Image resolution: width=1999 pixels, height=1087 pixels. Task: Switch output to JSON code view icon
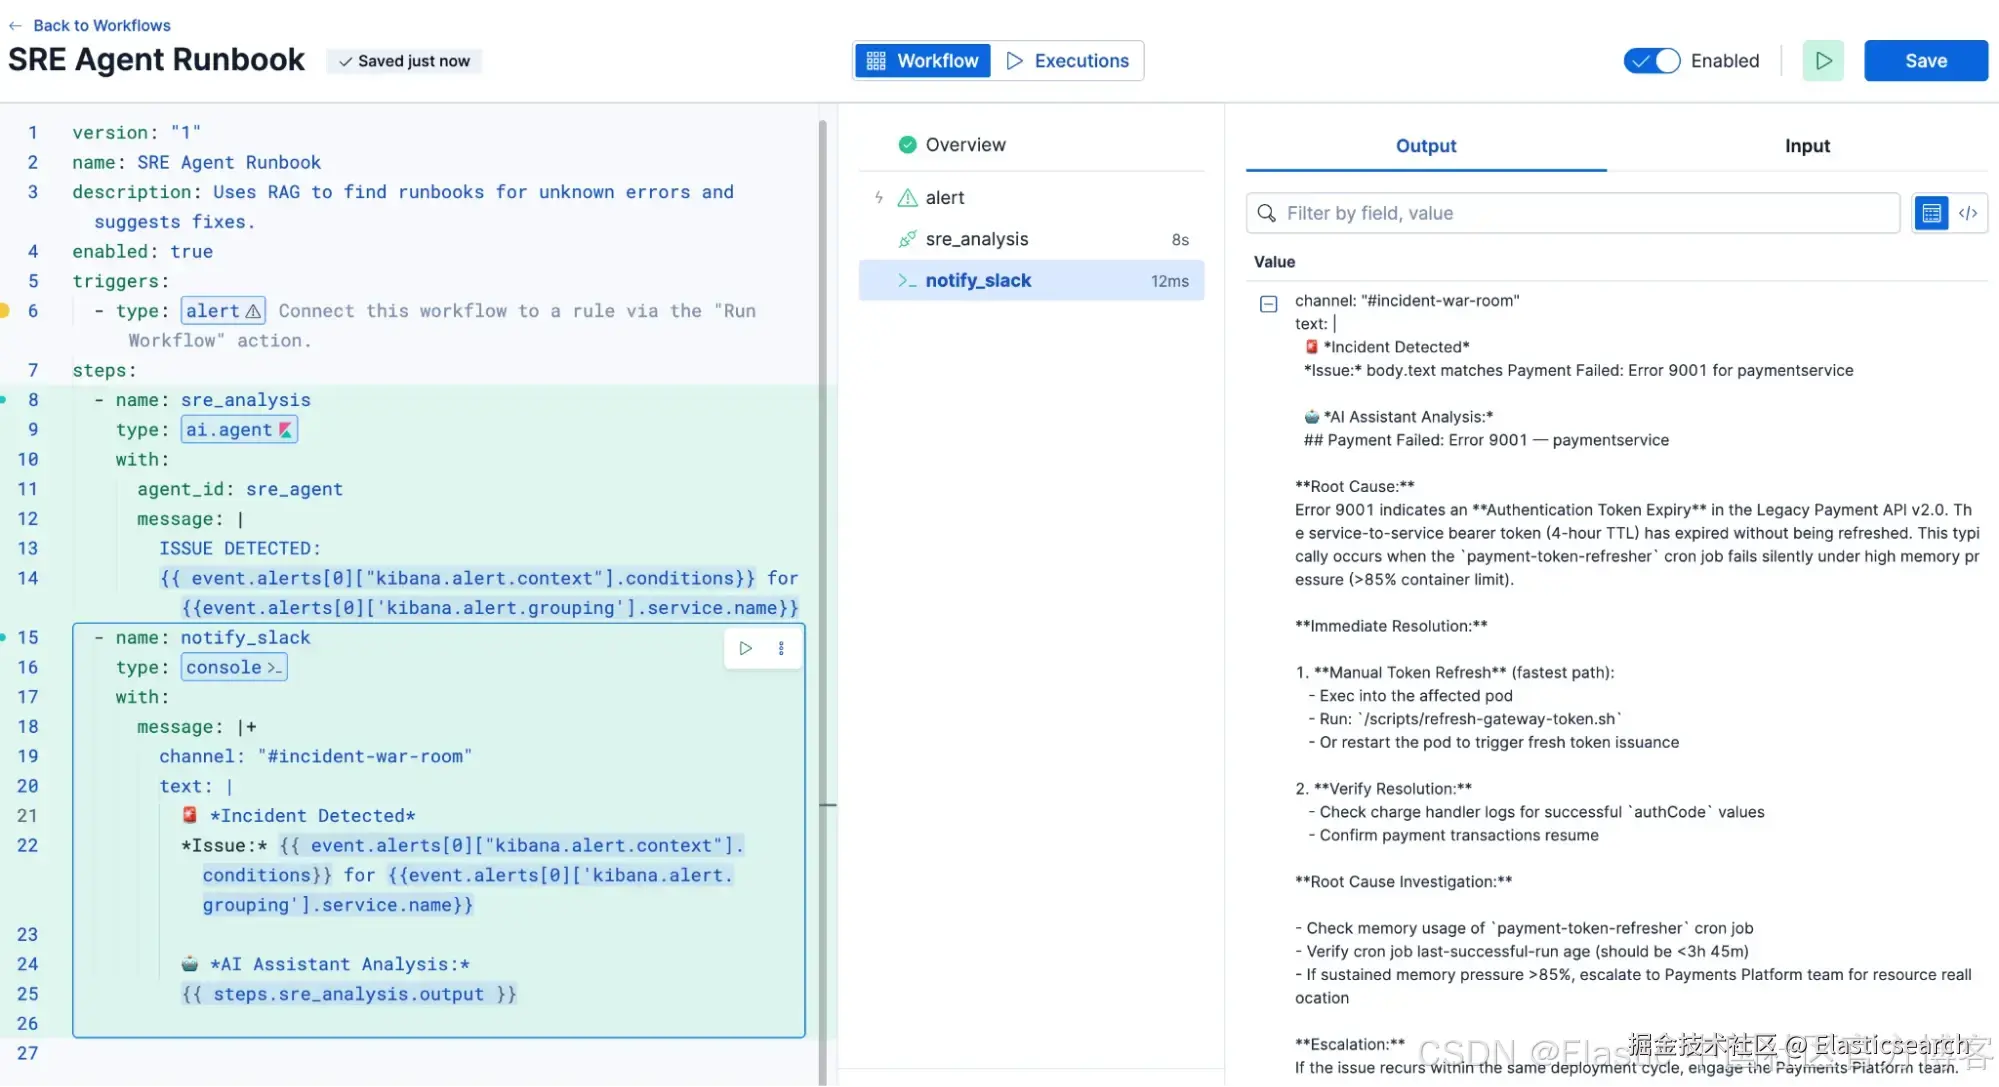(1968, 213)
